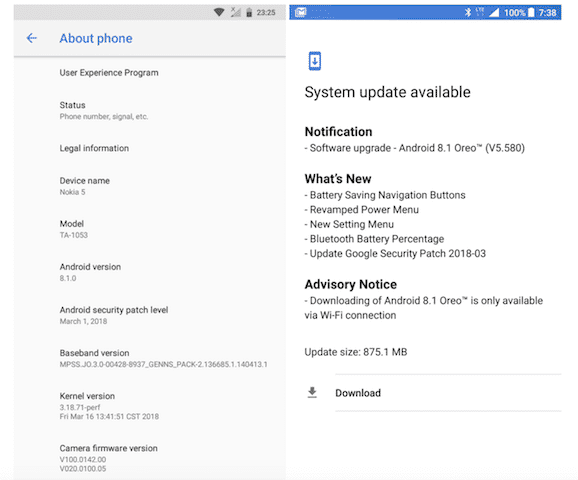
Task: Tap the Wi-Fi status icon
Action: tap(219, 12)
